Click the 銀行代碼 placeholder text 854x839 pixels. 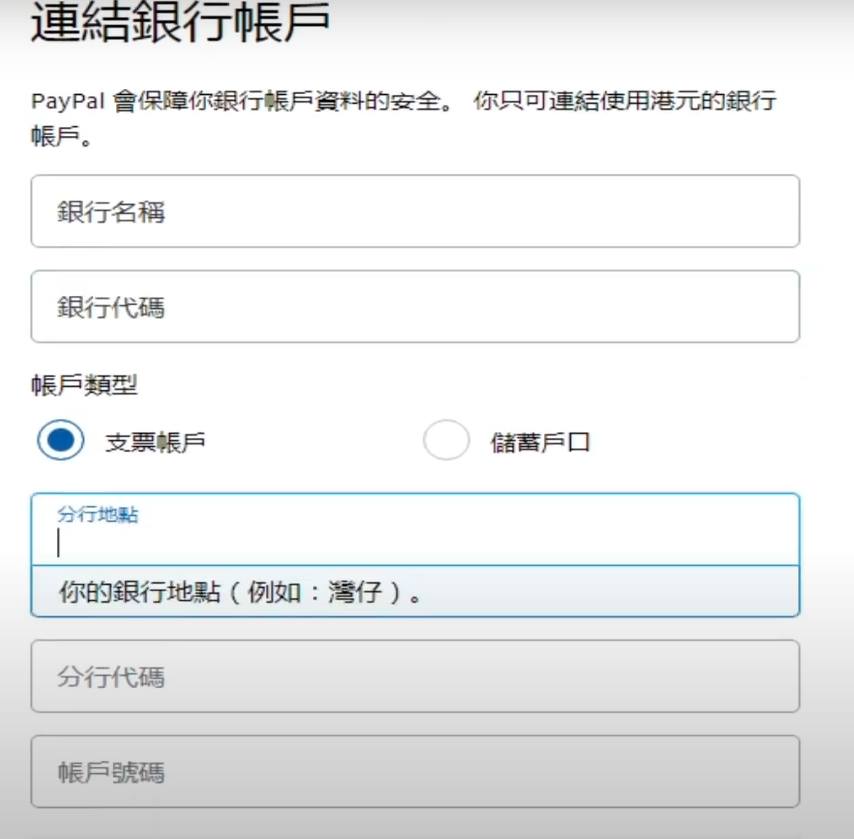[x=110, y=307]
